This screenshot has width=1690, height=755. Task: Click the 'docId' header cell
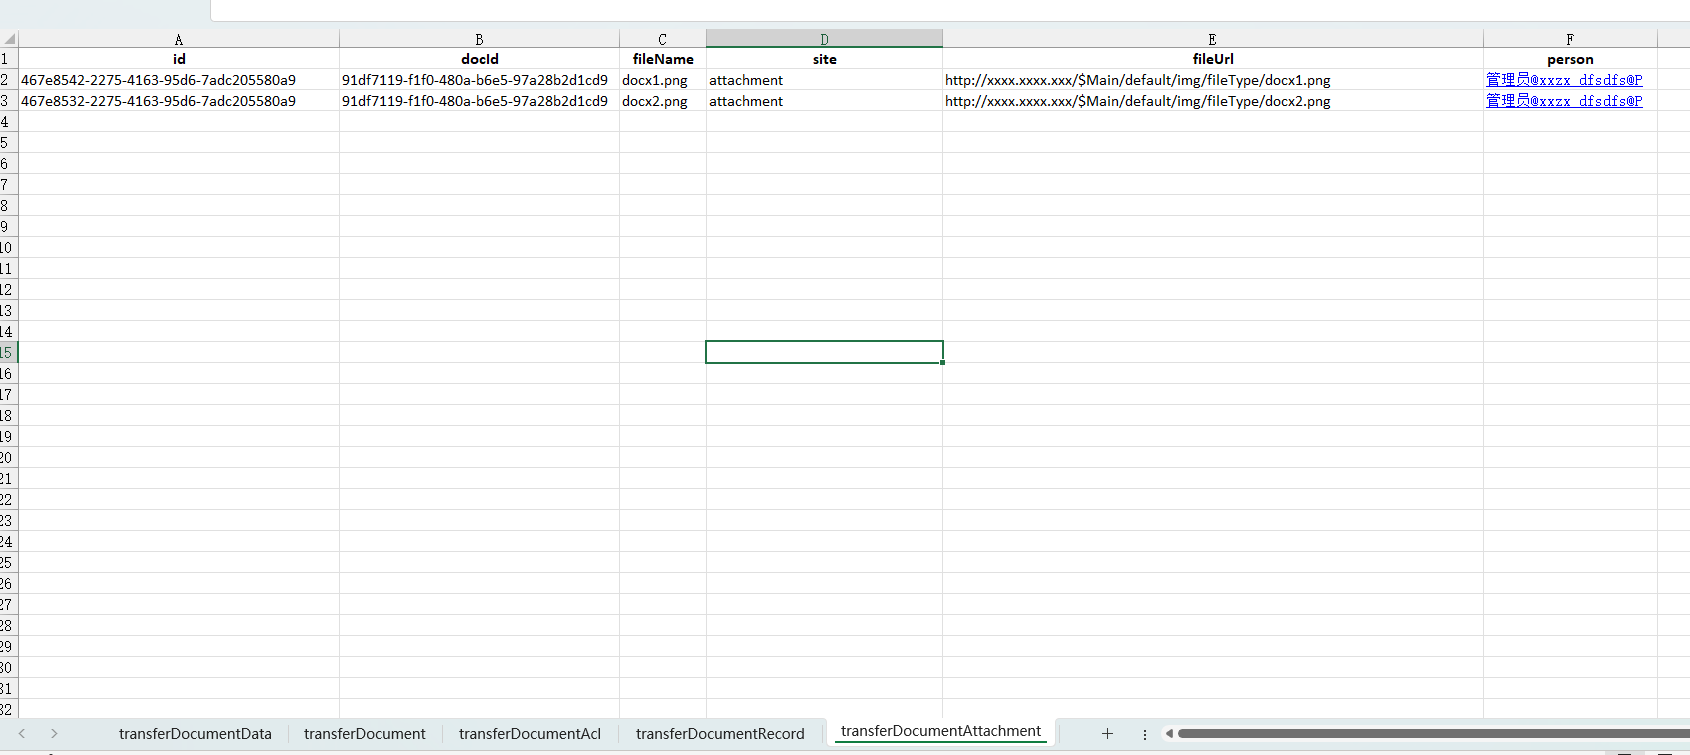(479, 59)
